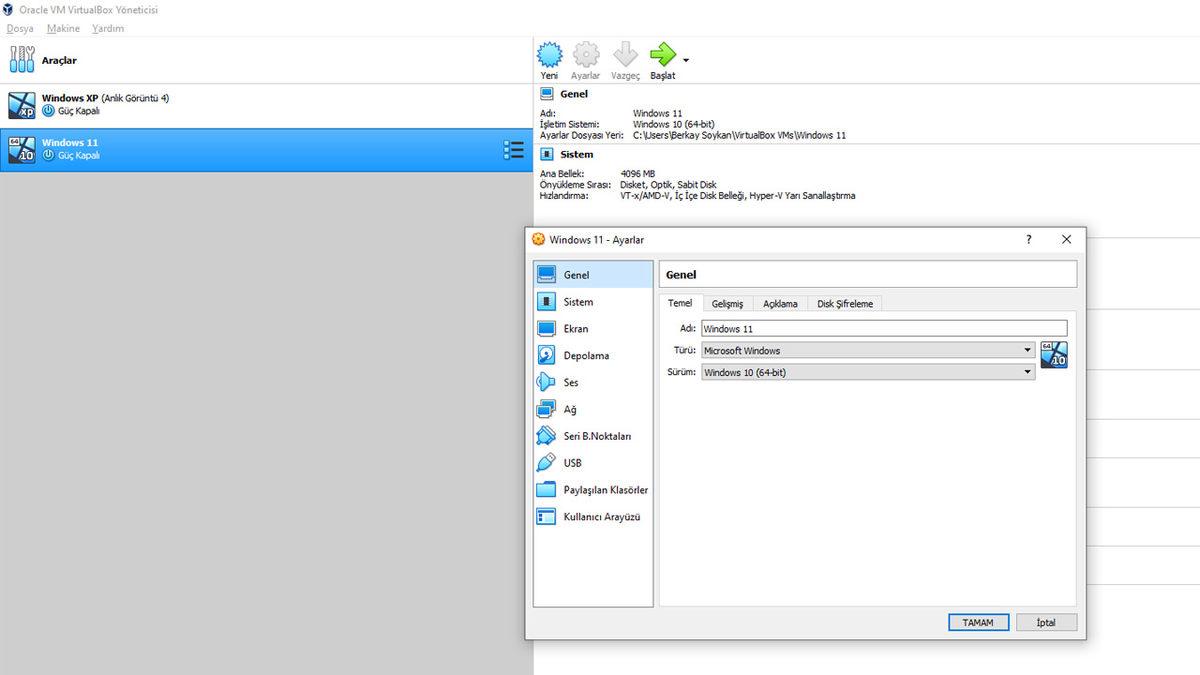The width and height of the screenshot is (1200, 675).
Task: Open Kullanıcı Arayüzü settings
Action: point(546,516)
